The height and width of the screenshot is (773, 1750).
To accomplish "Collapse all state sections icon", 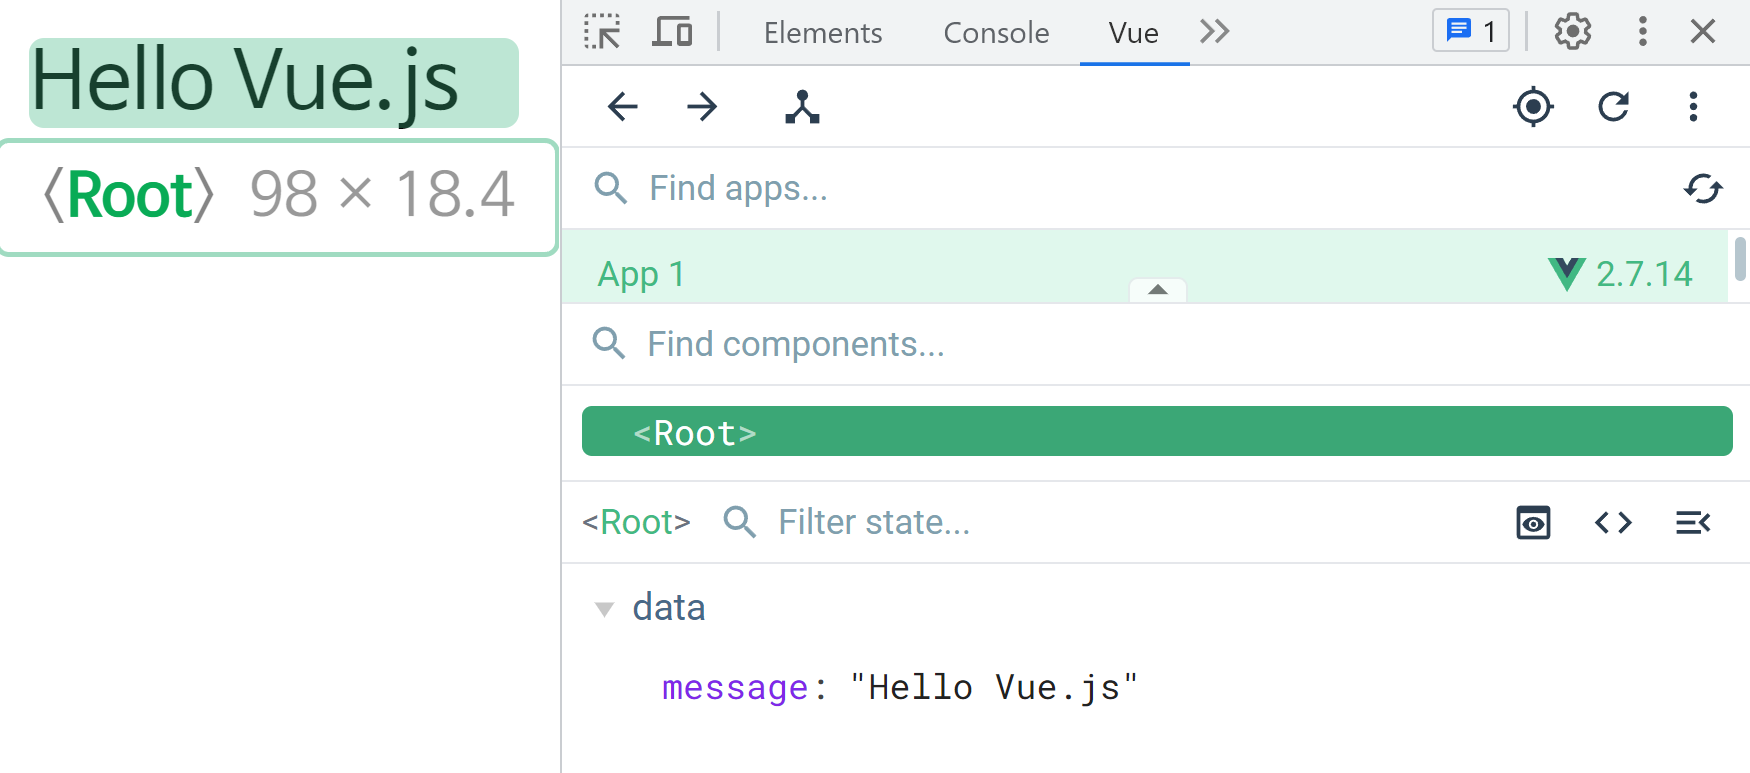I will (x=1693, y=522).
